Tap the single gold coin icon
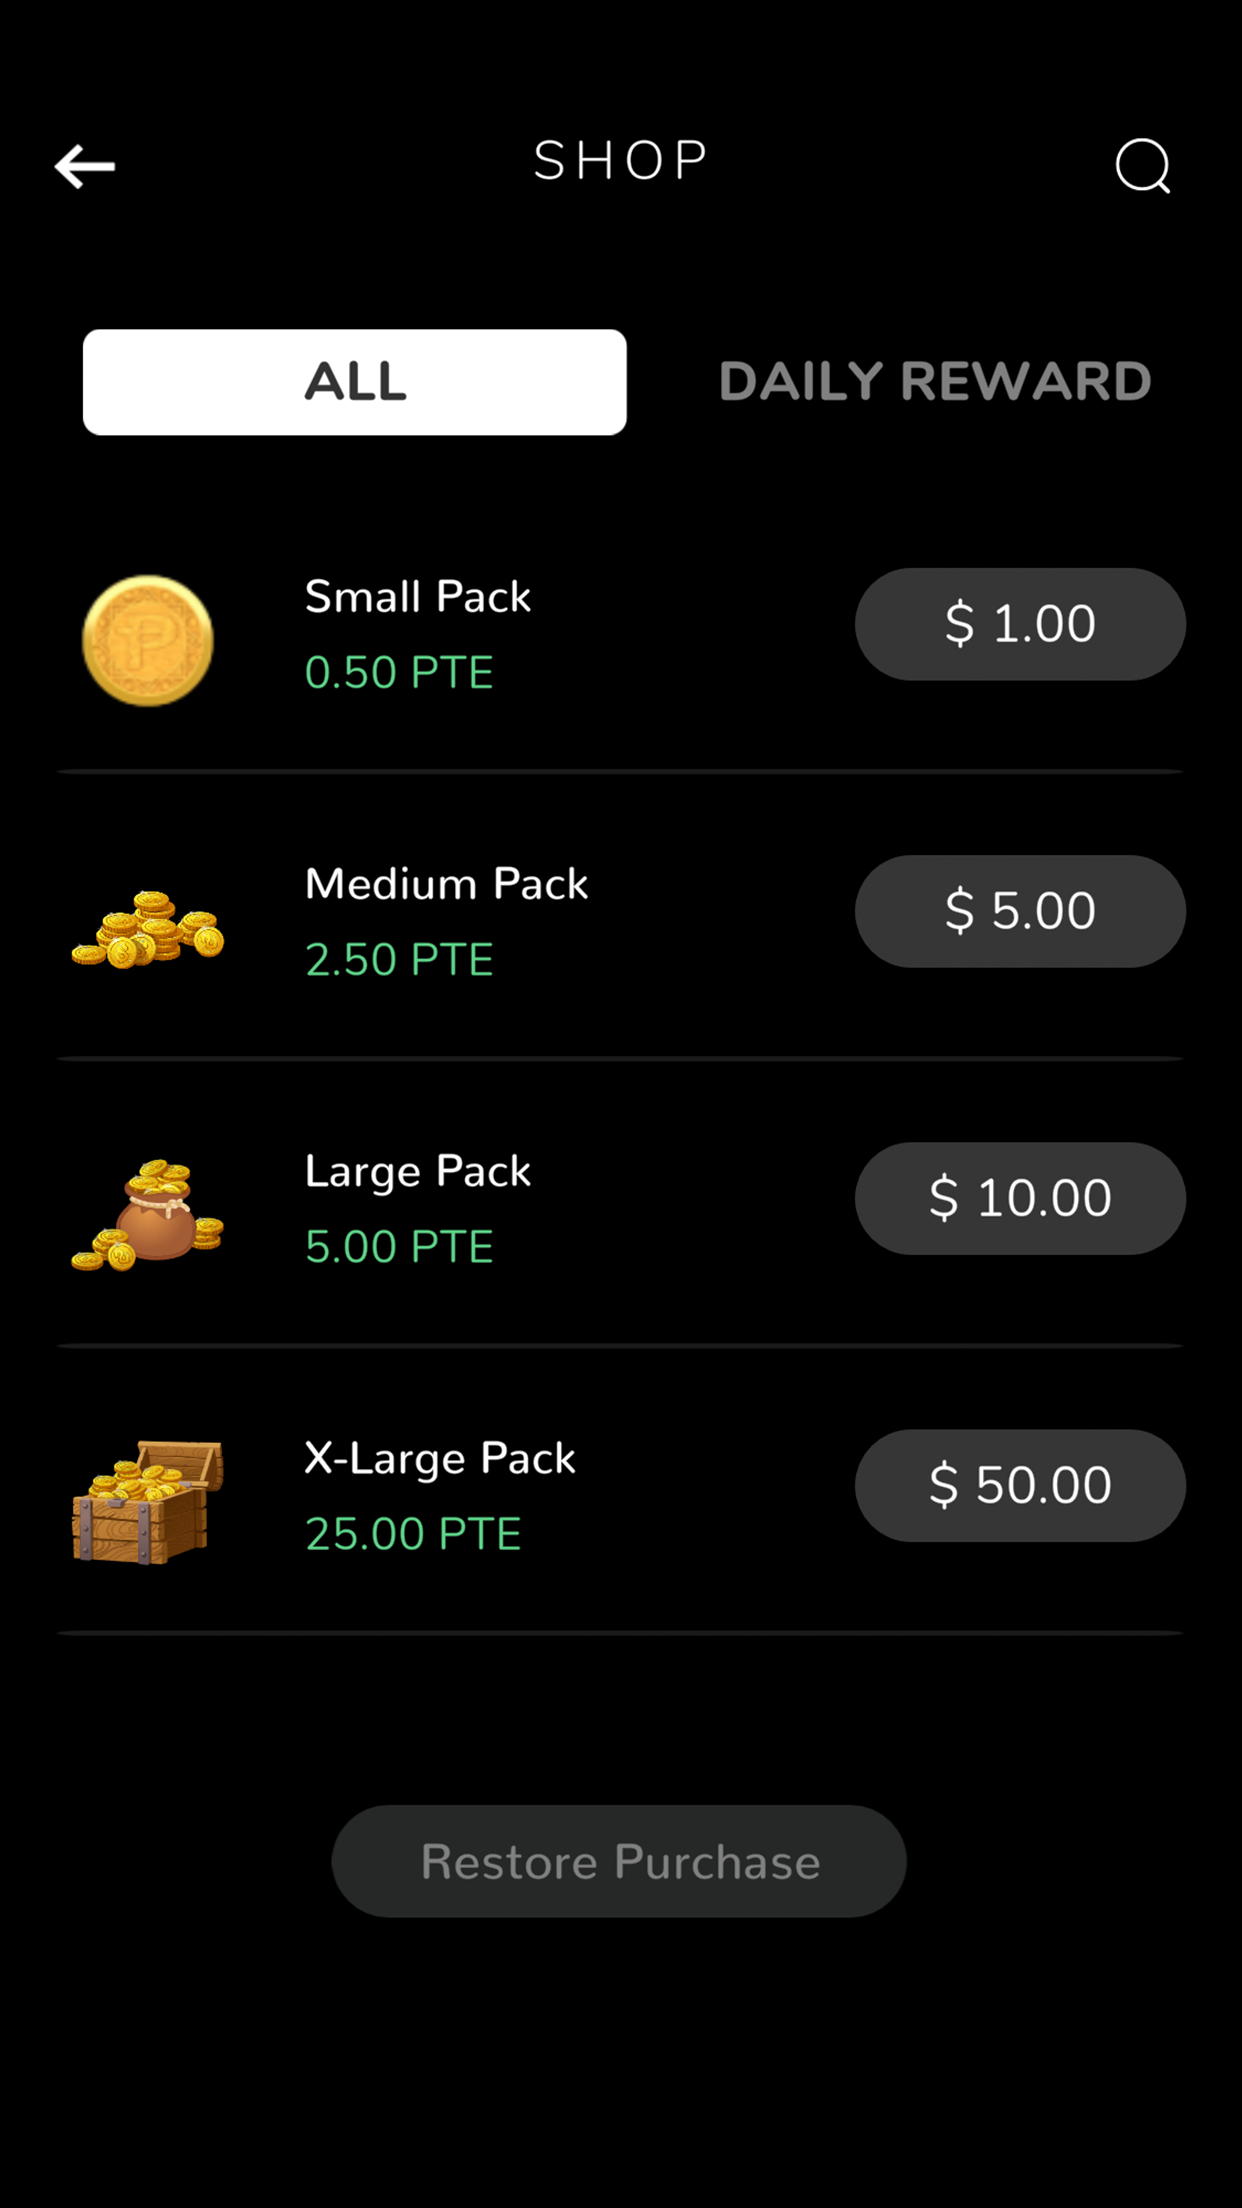 point(148,640)
